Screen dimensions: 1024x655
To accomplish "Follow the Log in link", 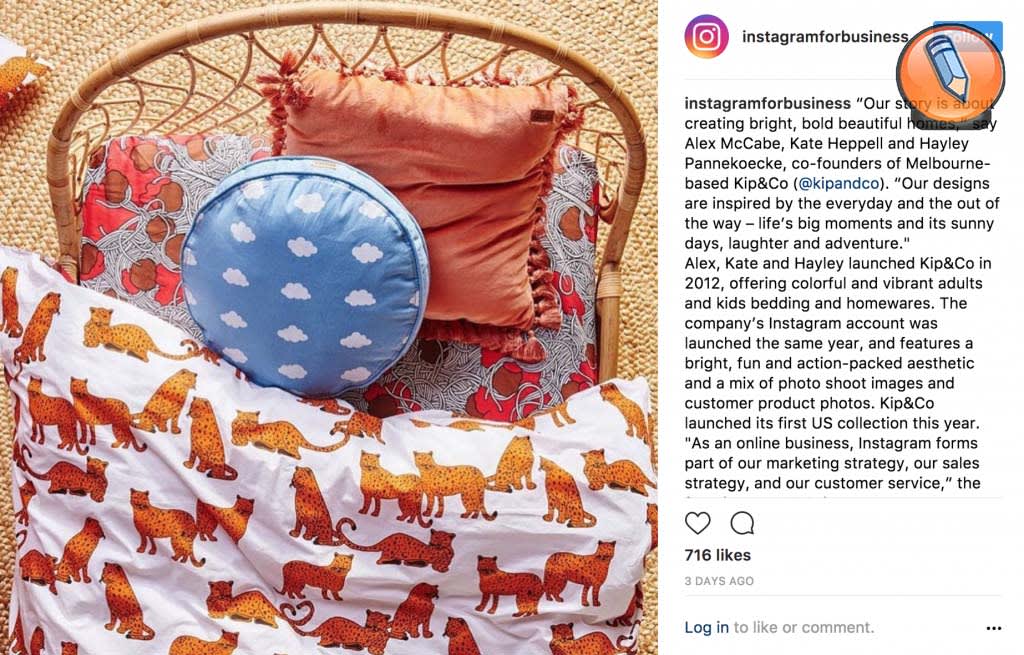I will pyautogui.click(x=706, y=628).
